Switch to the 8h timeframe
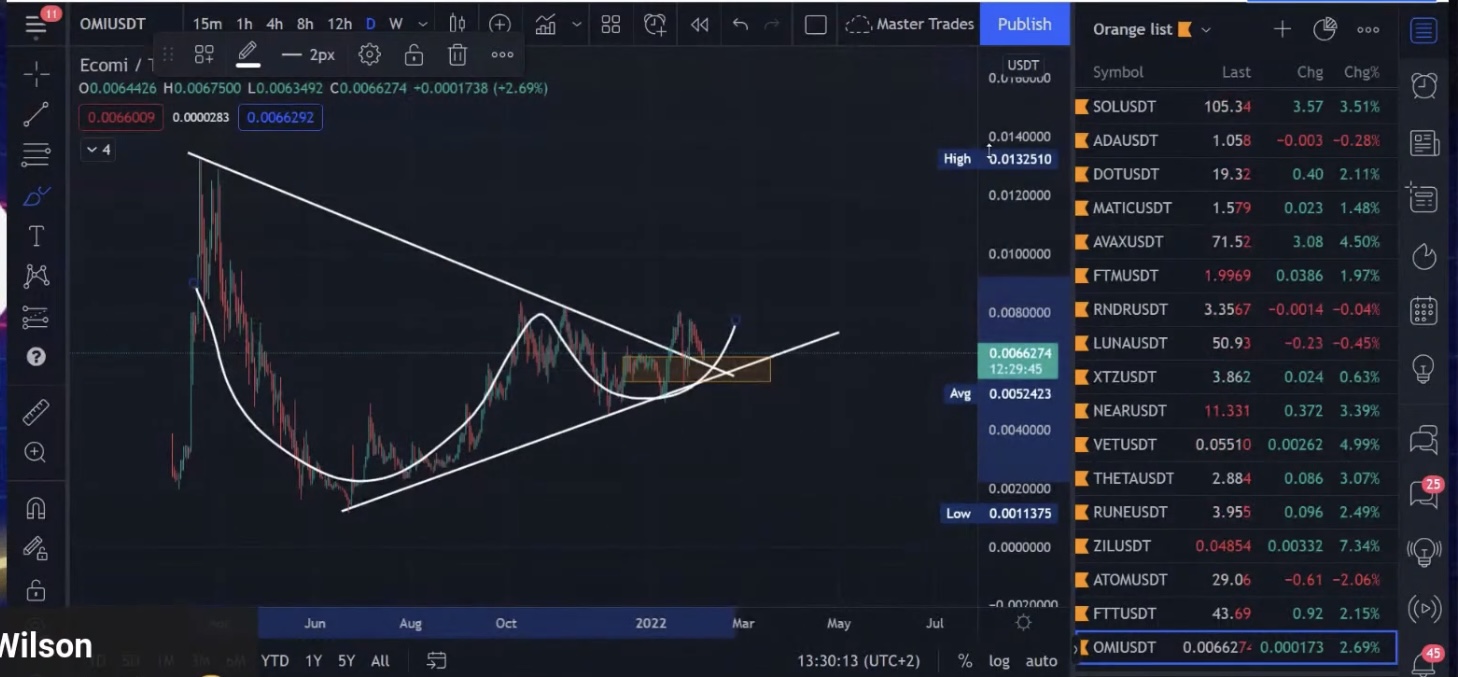Screen dimensions: 1458x677 pyautogui.click(x=305, y=24)
